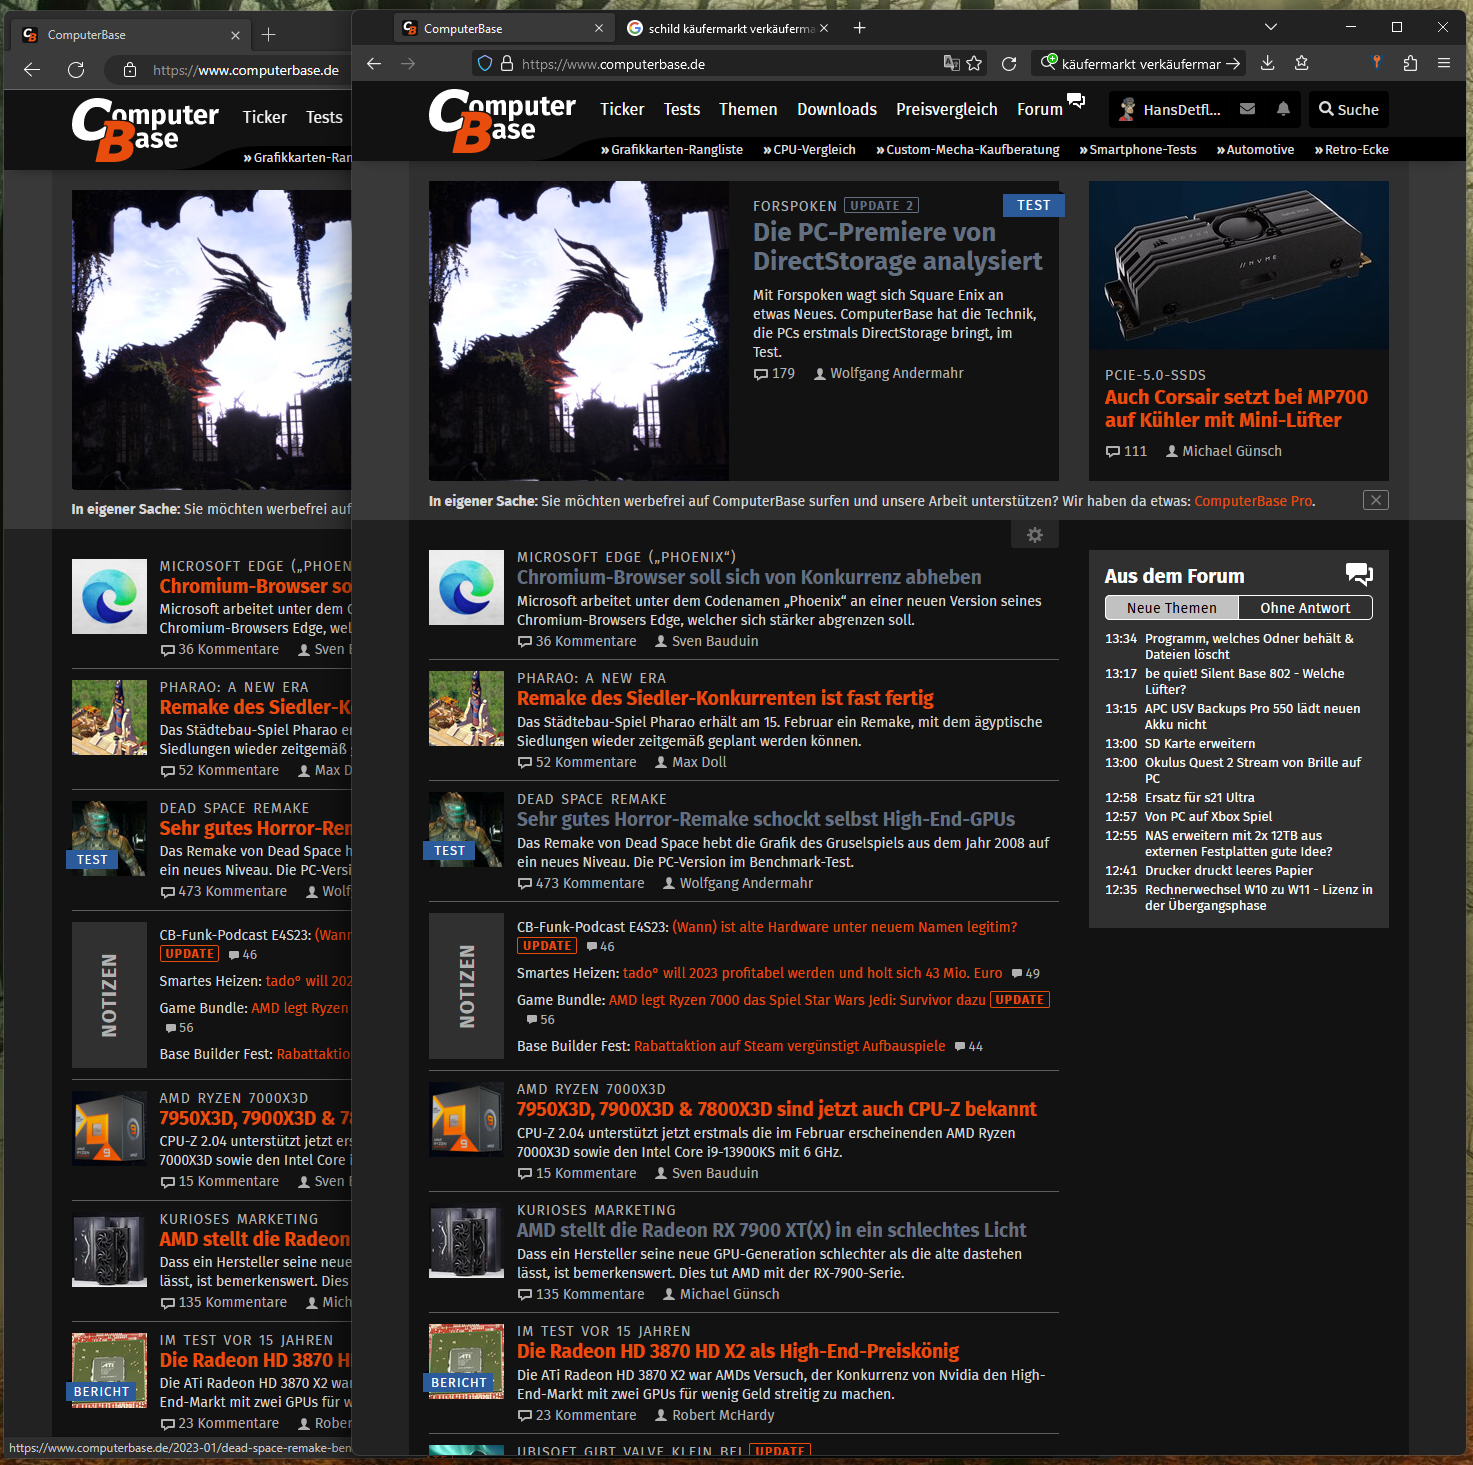Open forum thread 'Drucker druckt leeres Papier'
The height and width of the screenshot is (1465, 1473).
coord(1228,870)
